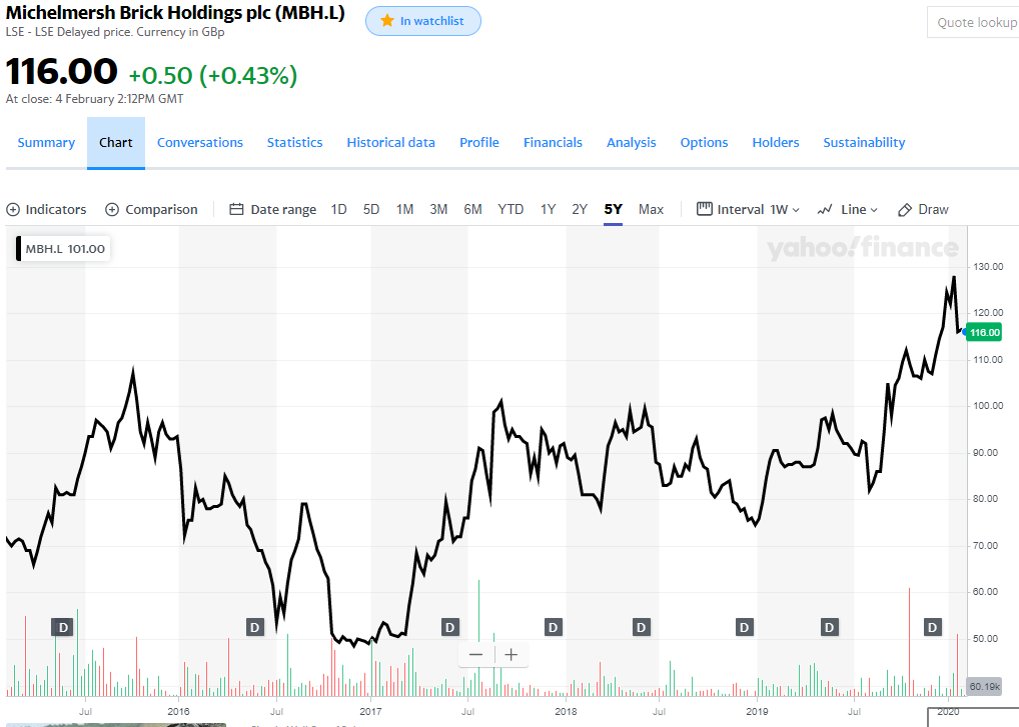The height and width of the screenshot is (727, 1019).
Task: Open the Date range calendar icon
Action: [237, 209]
